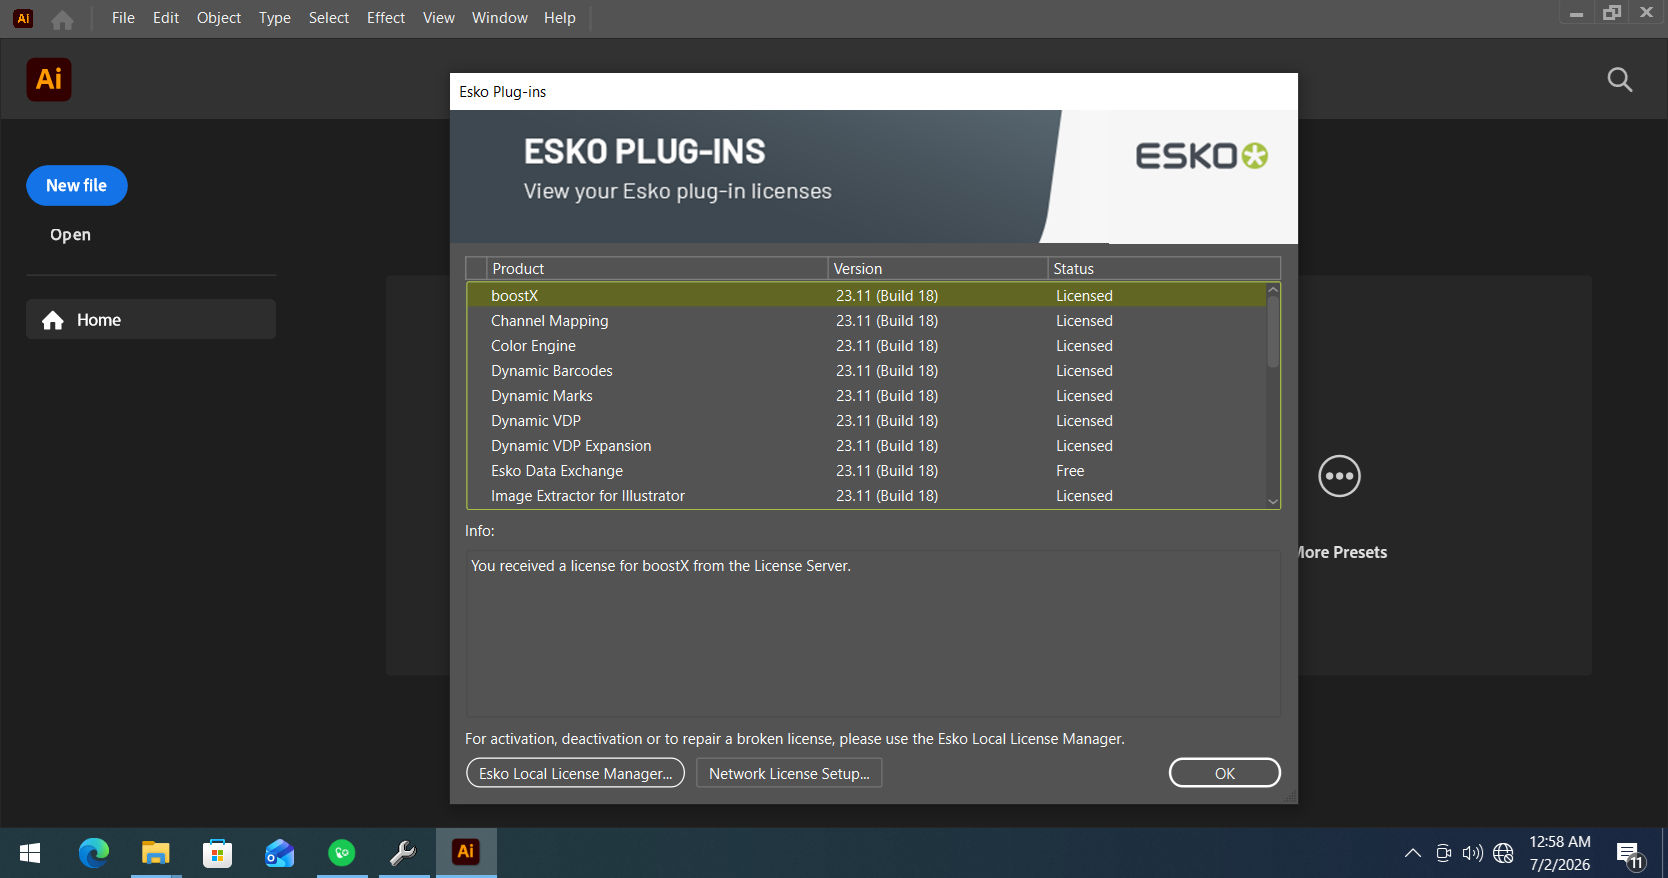Screen dimensions: 1668x878
Task: Select the Channel Mapping row
Action: [867, 321]
